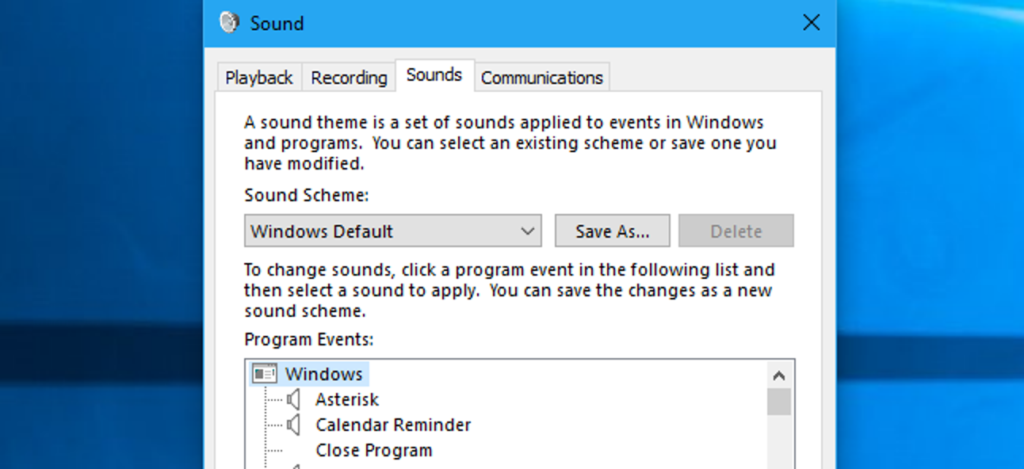The image size is (1024, 469).
Task: Click the Sound dialog title bar
Action: [x=500, y=22]
